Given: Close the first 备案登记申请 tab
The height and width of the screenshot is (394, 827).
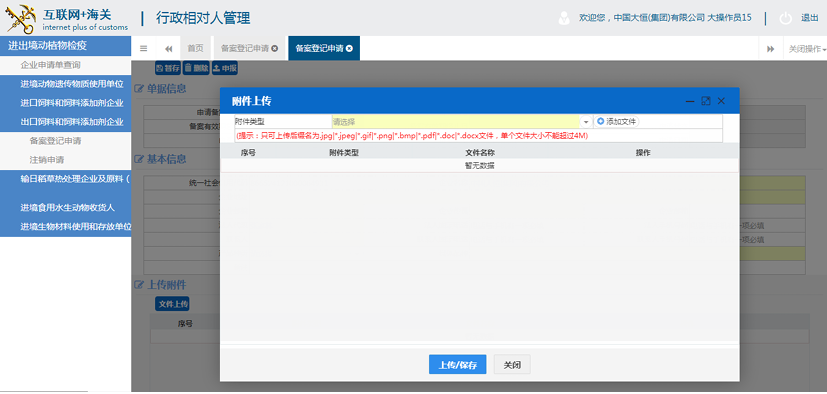Looking at the screenshot, I should (x=274, y=49).
